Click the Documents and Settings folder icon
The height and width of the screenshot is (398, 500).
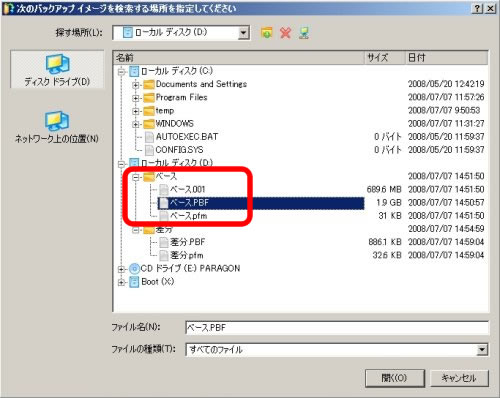click(149, 85)
